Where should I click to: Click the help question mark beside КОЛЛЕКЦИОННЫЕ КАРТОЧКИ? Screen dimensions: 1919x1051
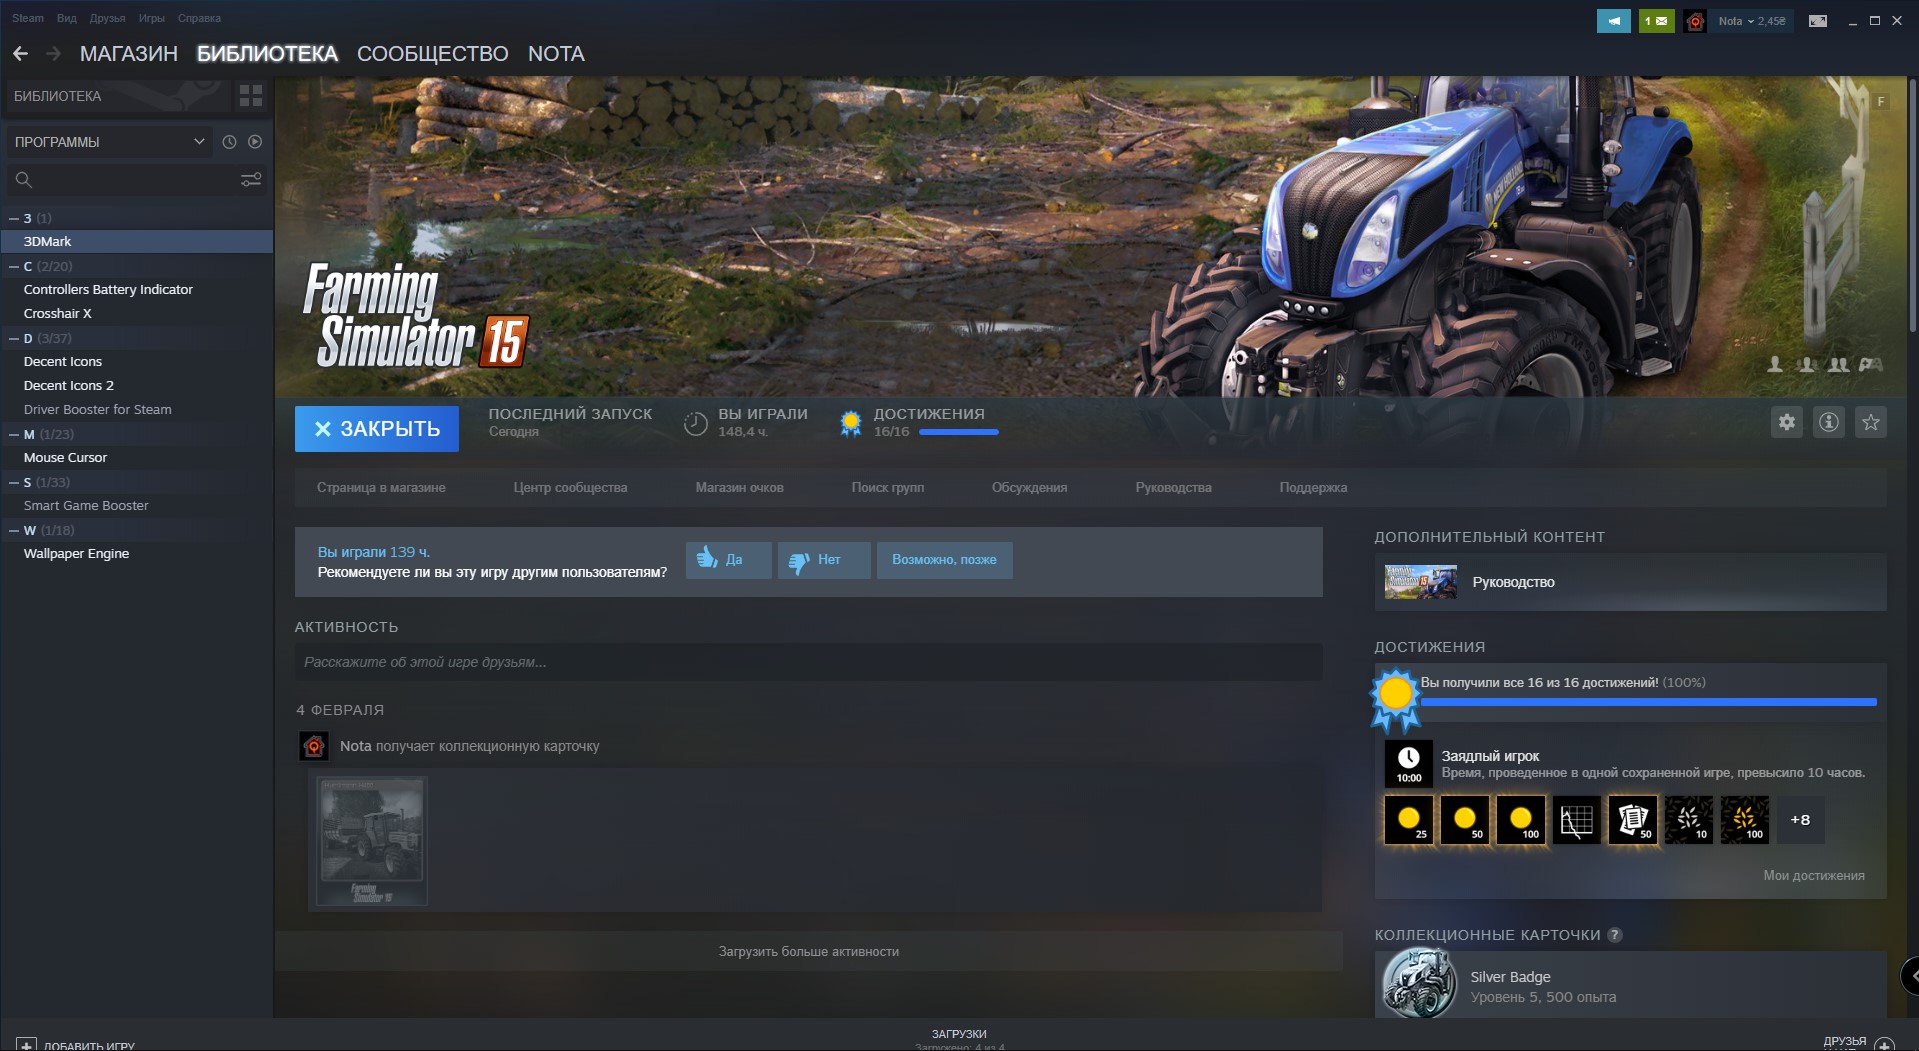(x=1615, y=935)
